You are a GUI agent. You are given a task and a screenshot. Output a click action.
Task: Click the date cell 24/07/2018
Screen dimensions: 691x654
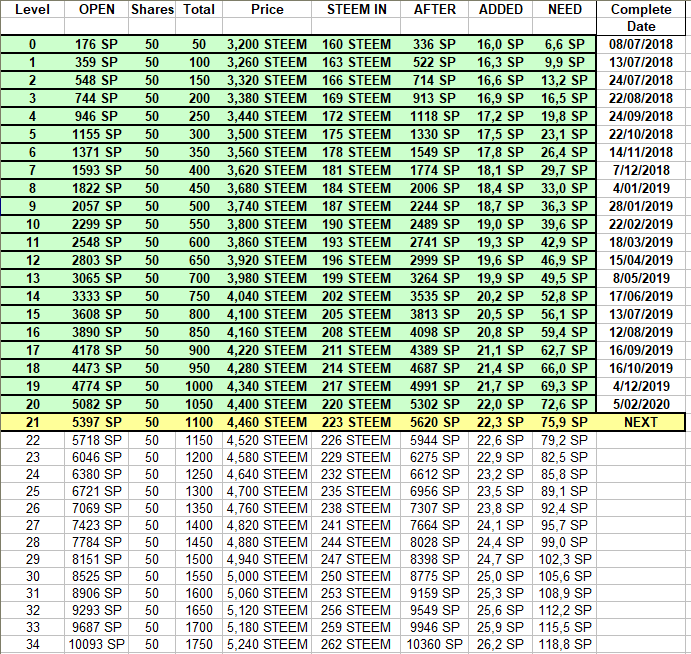[x=641, y=81]
